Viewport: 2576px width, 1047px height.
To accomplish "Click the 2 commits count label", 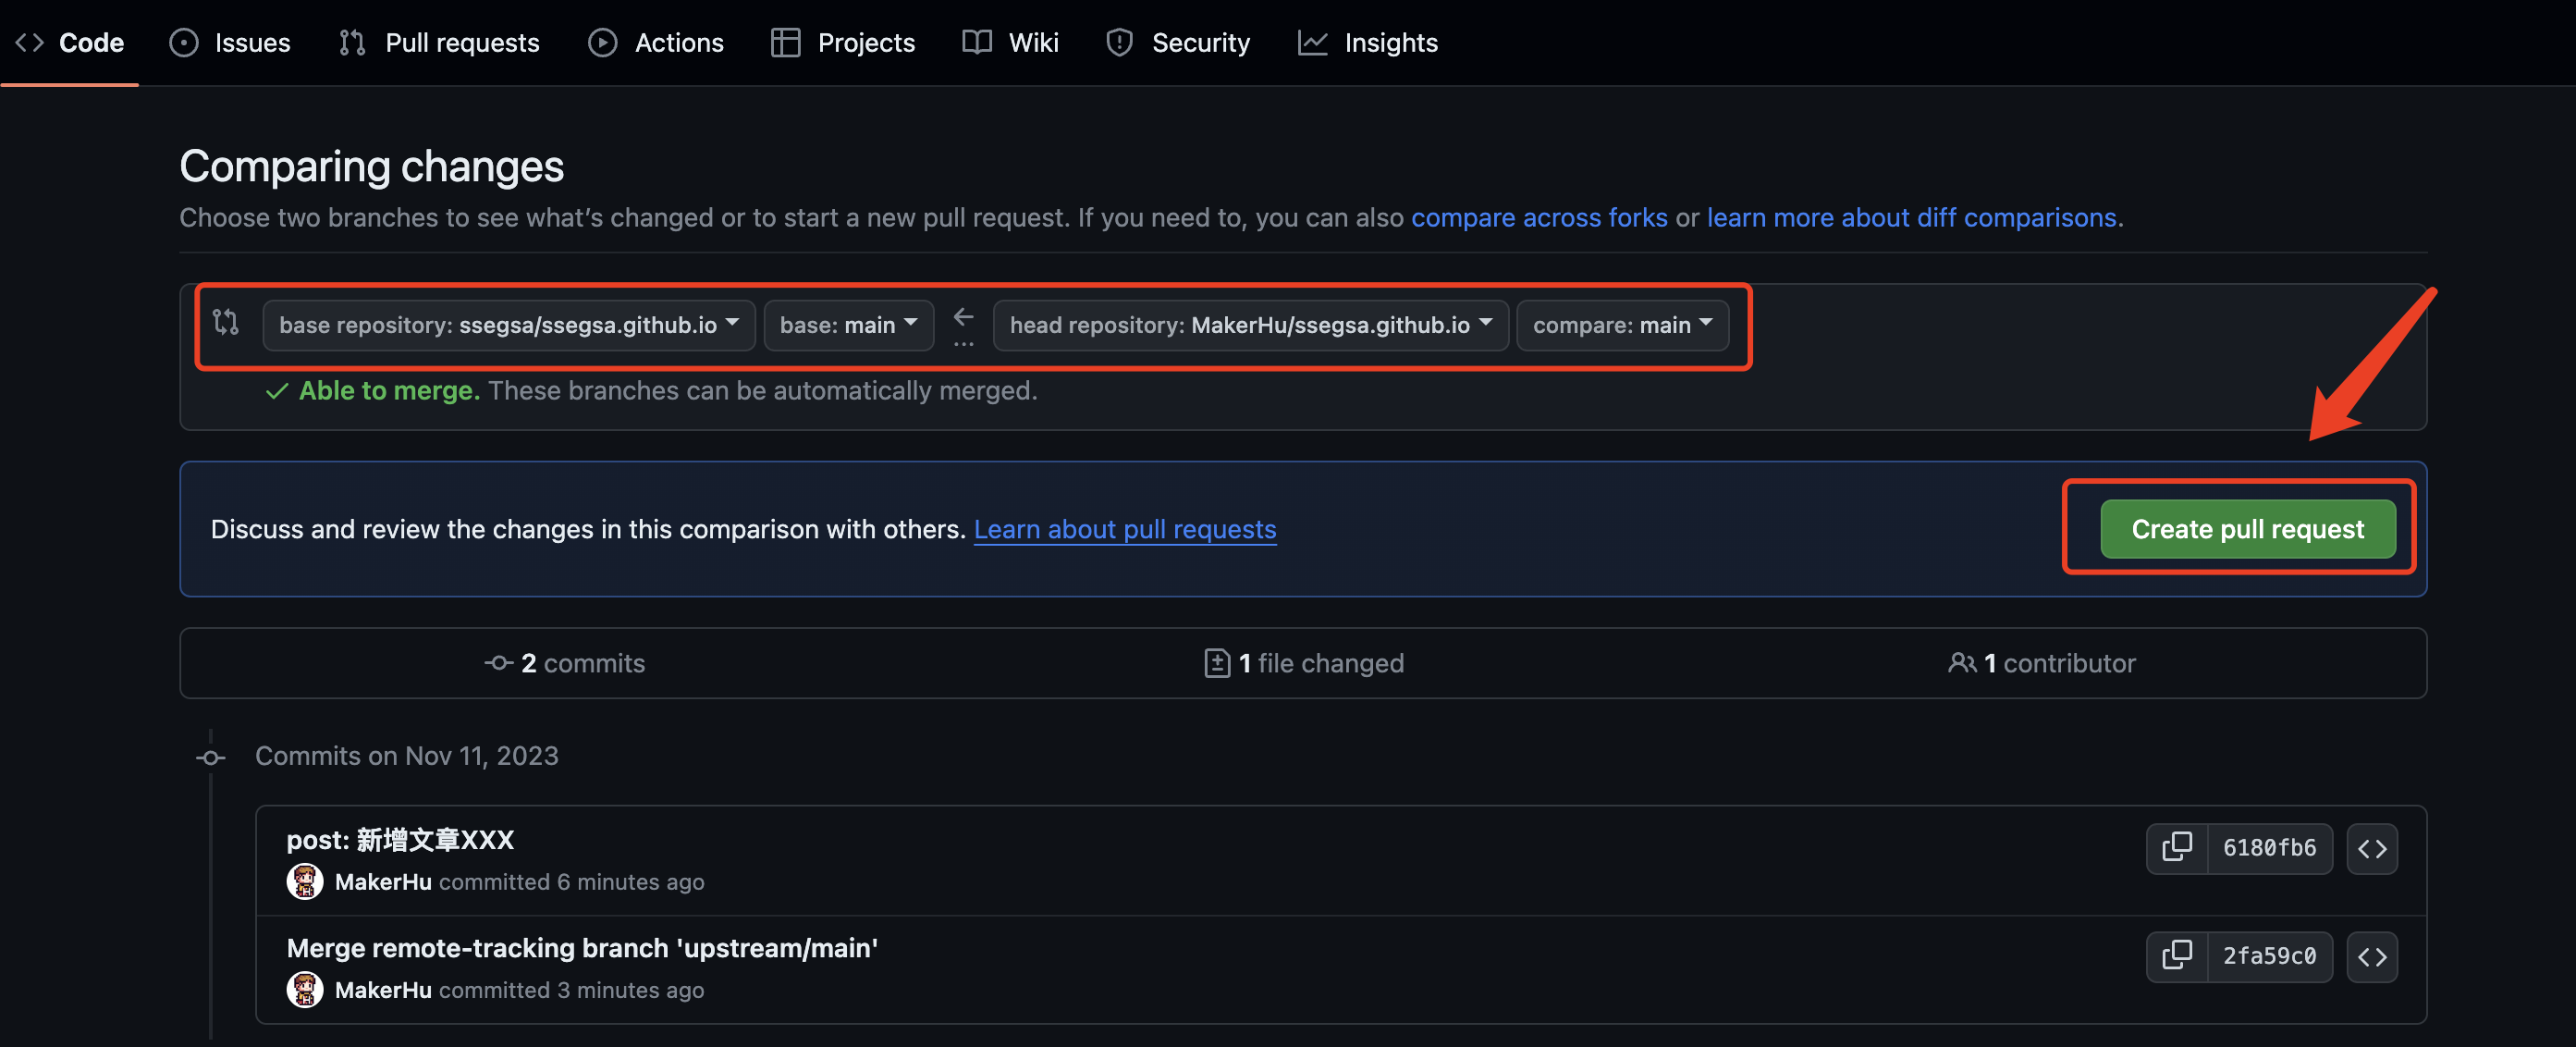I will pos(563,660).
